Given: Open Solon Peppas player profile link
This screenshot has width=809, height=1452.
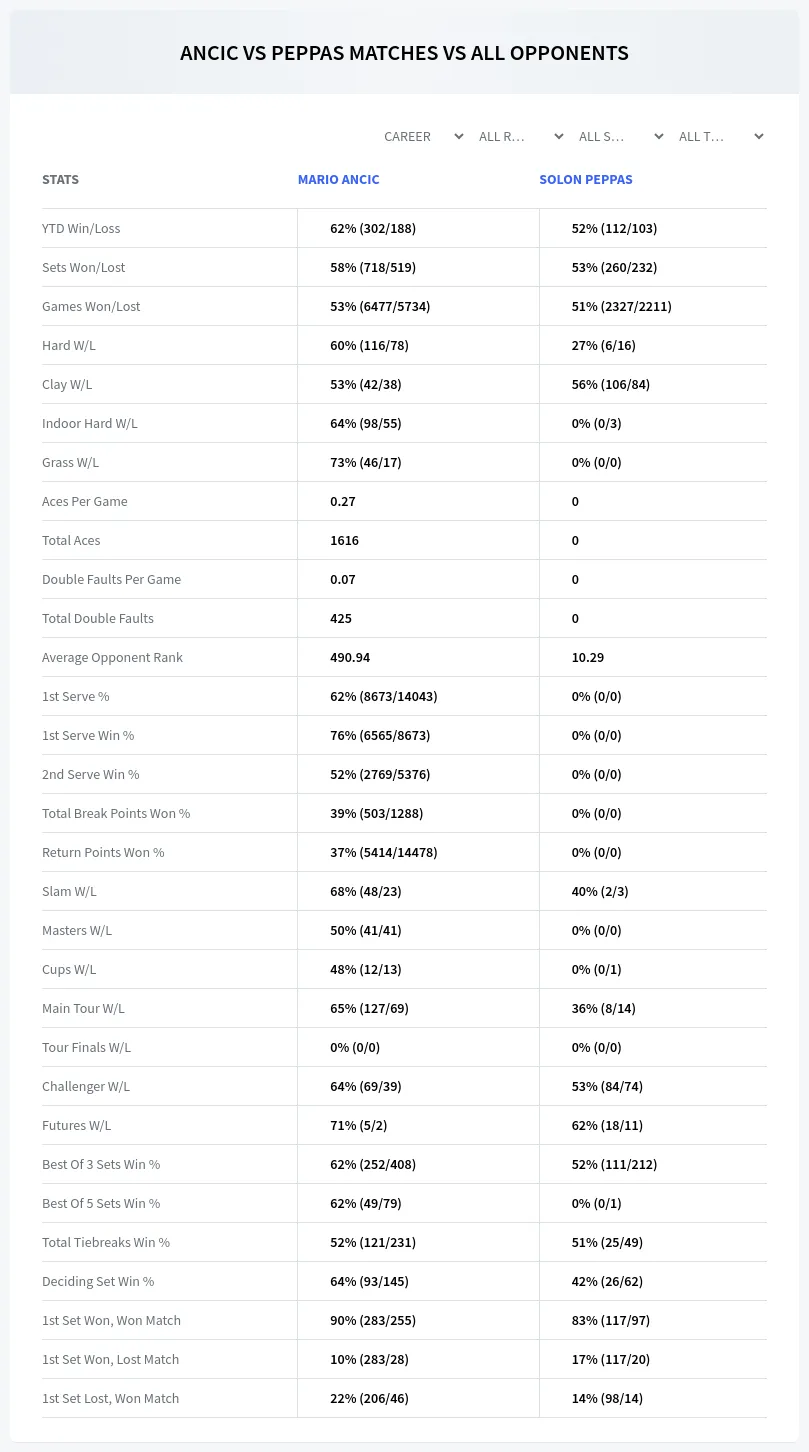Looking at the screenshot, I should [x=586, y=180].
